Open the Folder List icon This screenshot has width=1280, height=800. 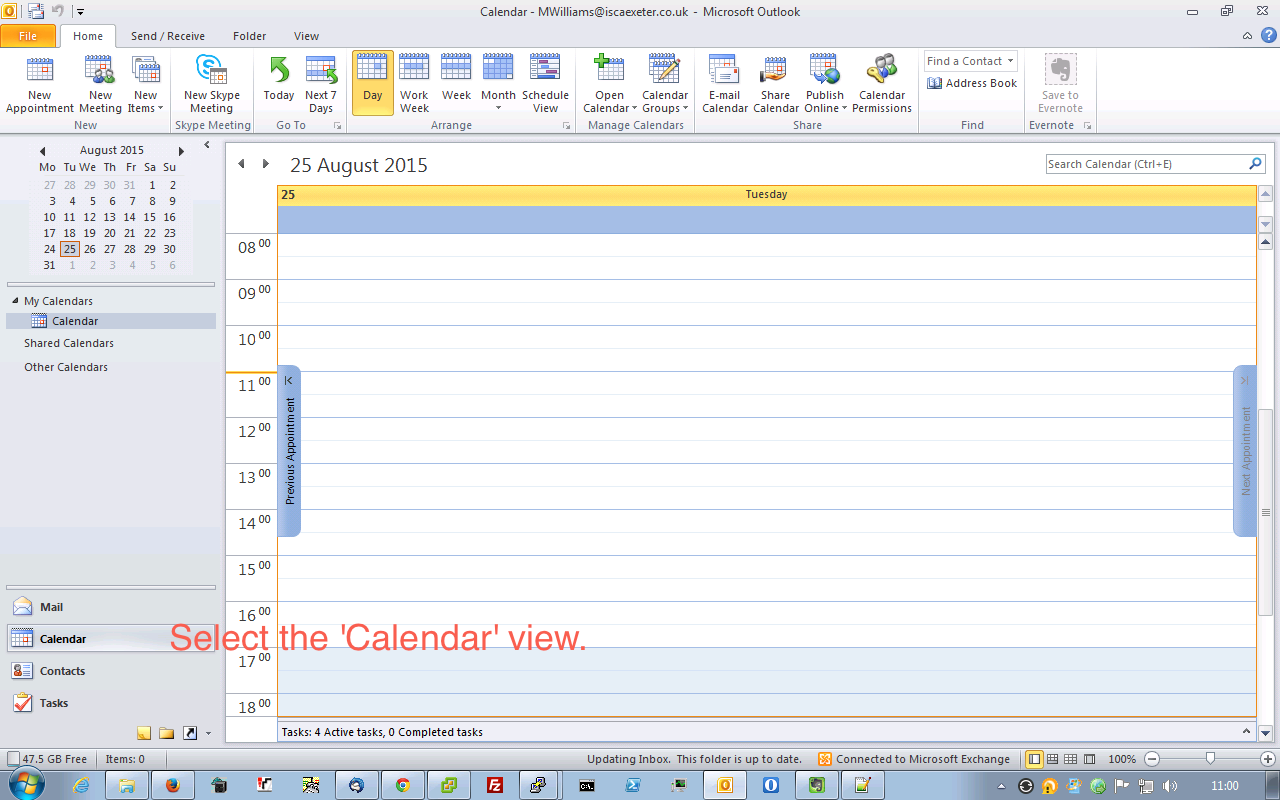167,733
